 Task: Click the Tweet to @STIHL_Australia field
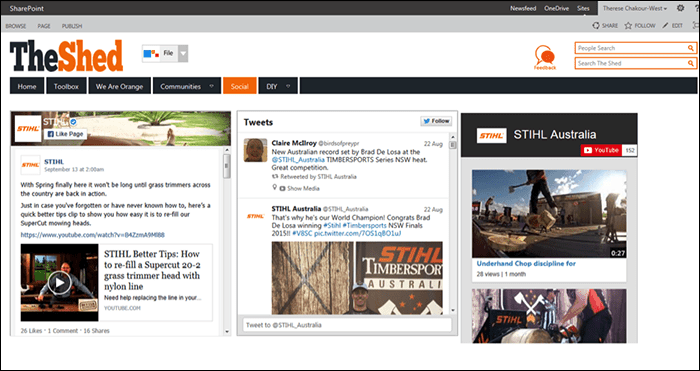click(347, 325)
